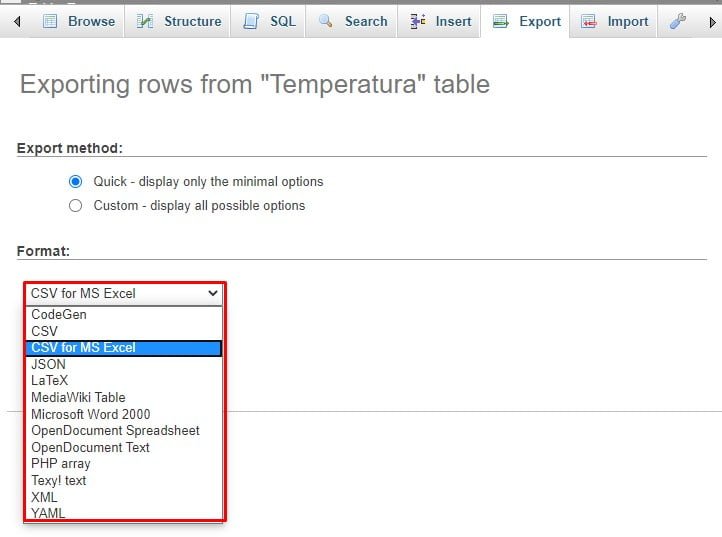Select the Custom export method radio
The height and width of the screenshot is (537, 722).
pos(75,206)
